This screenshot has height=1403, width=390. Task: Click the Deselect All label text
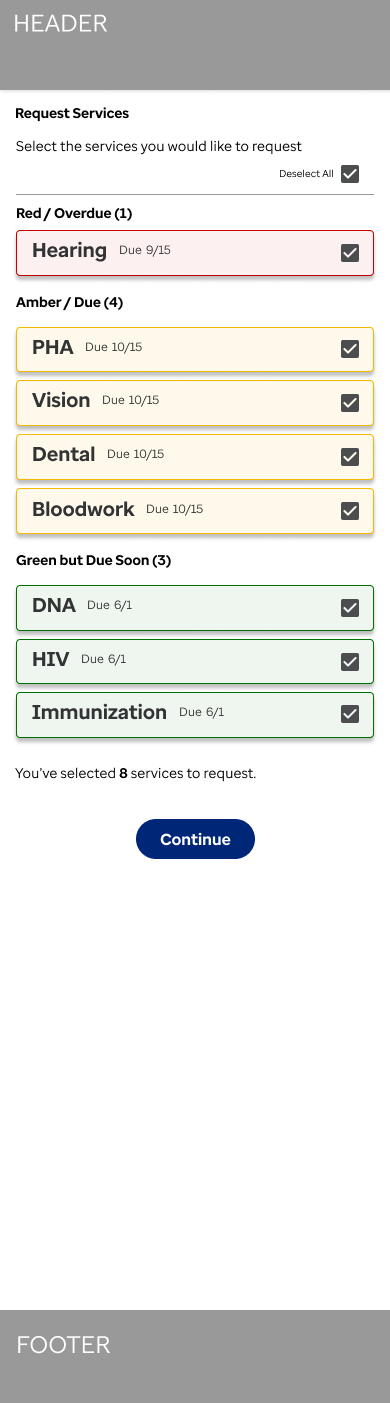[306, 174]
